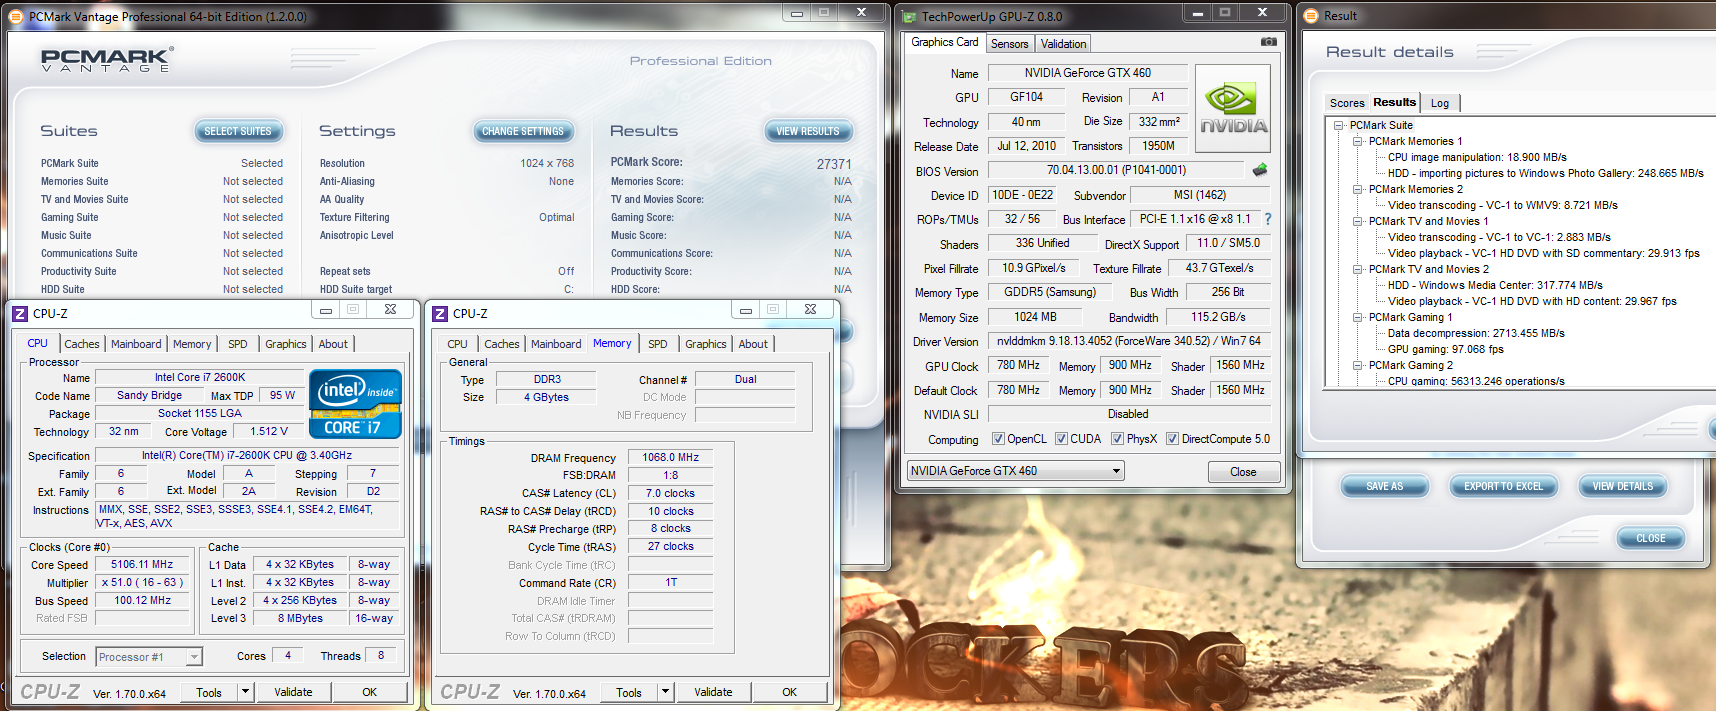Collapse the PCMark TV and Movies 1 node

coord(1357,221)
